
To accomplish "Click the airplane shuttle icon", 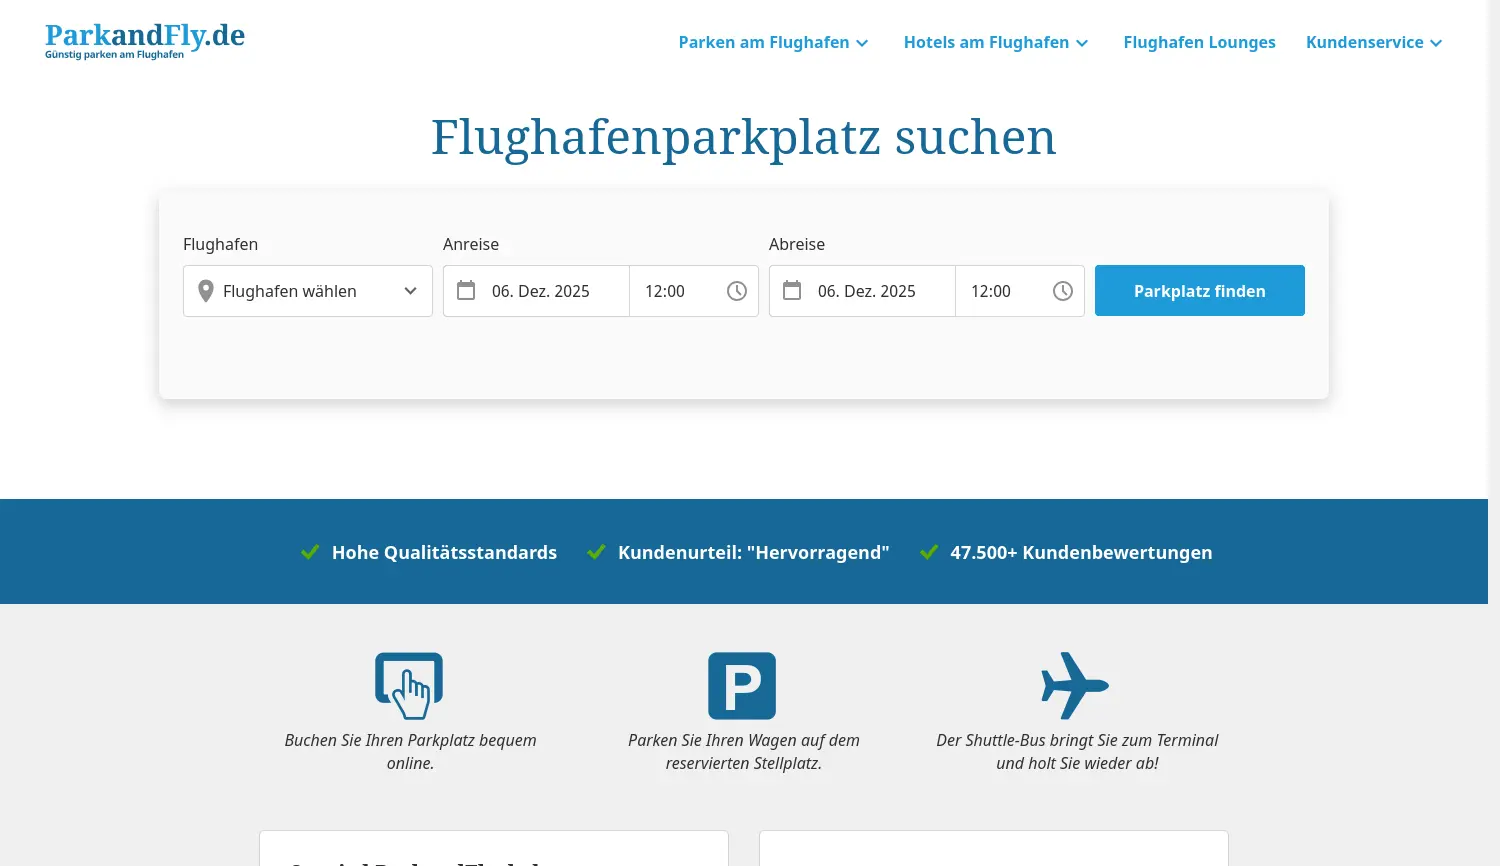I will [x=1075, y=685].
